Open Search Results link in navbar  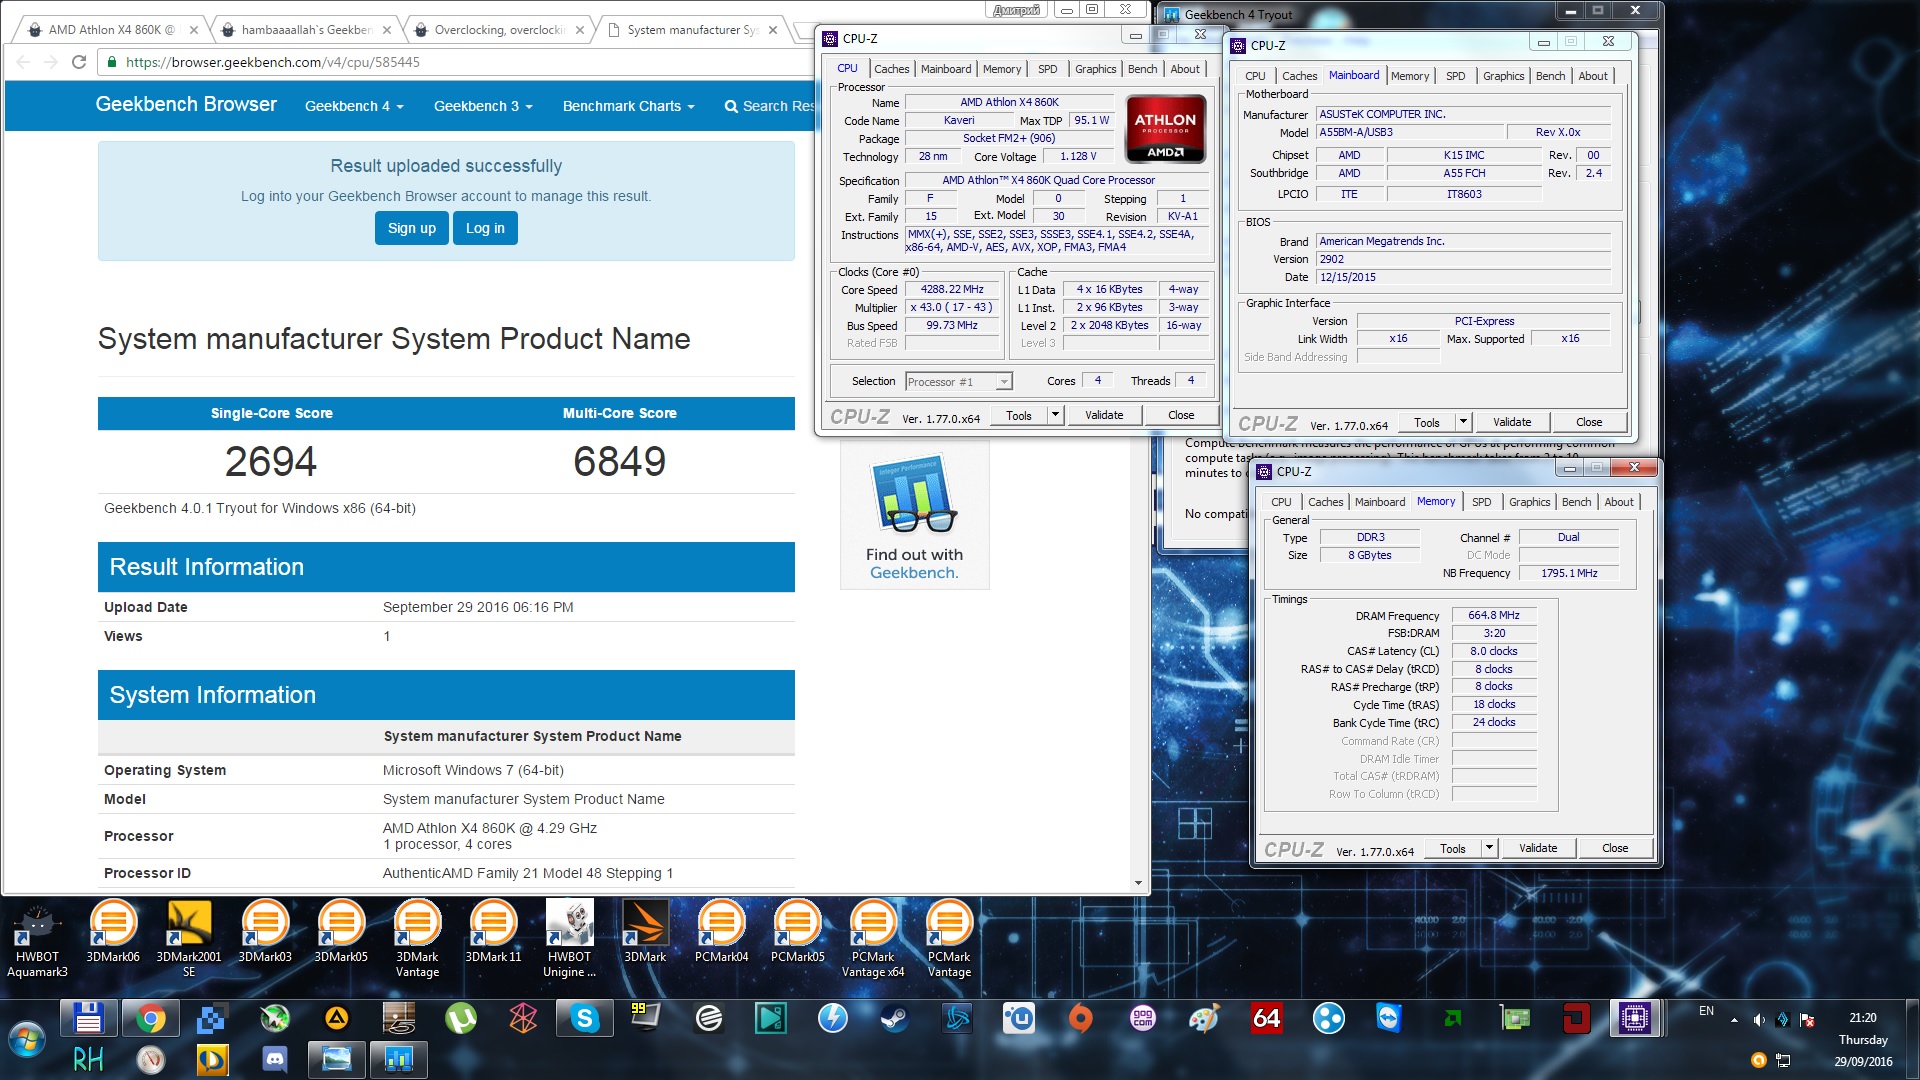point(770,106)
